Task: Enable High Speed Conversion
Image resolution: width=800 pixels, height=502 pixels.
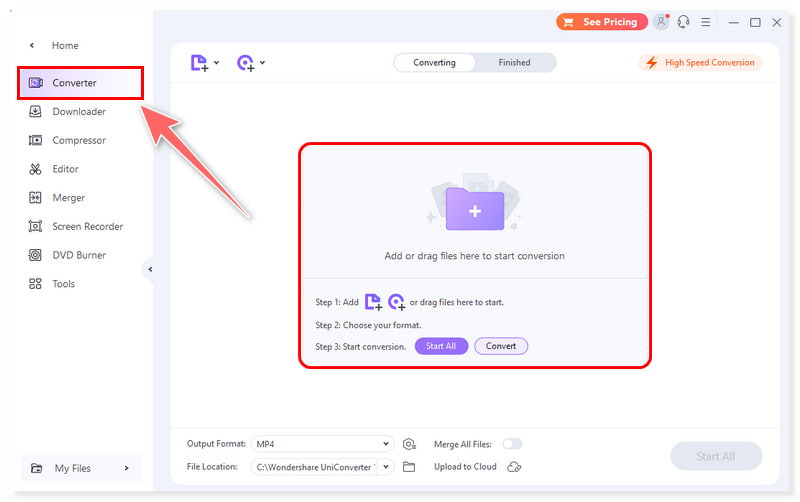Action: pyautogui.click(x=700, y=63)
